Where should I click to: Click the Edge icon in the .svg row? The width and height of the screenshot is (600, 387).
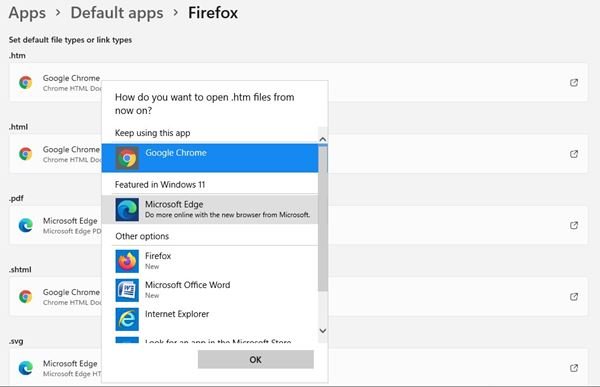coord(26,368)
